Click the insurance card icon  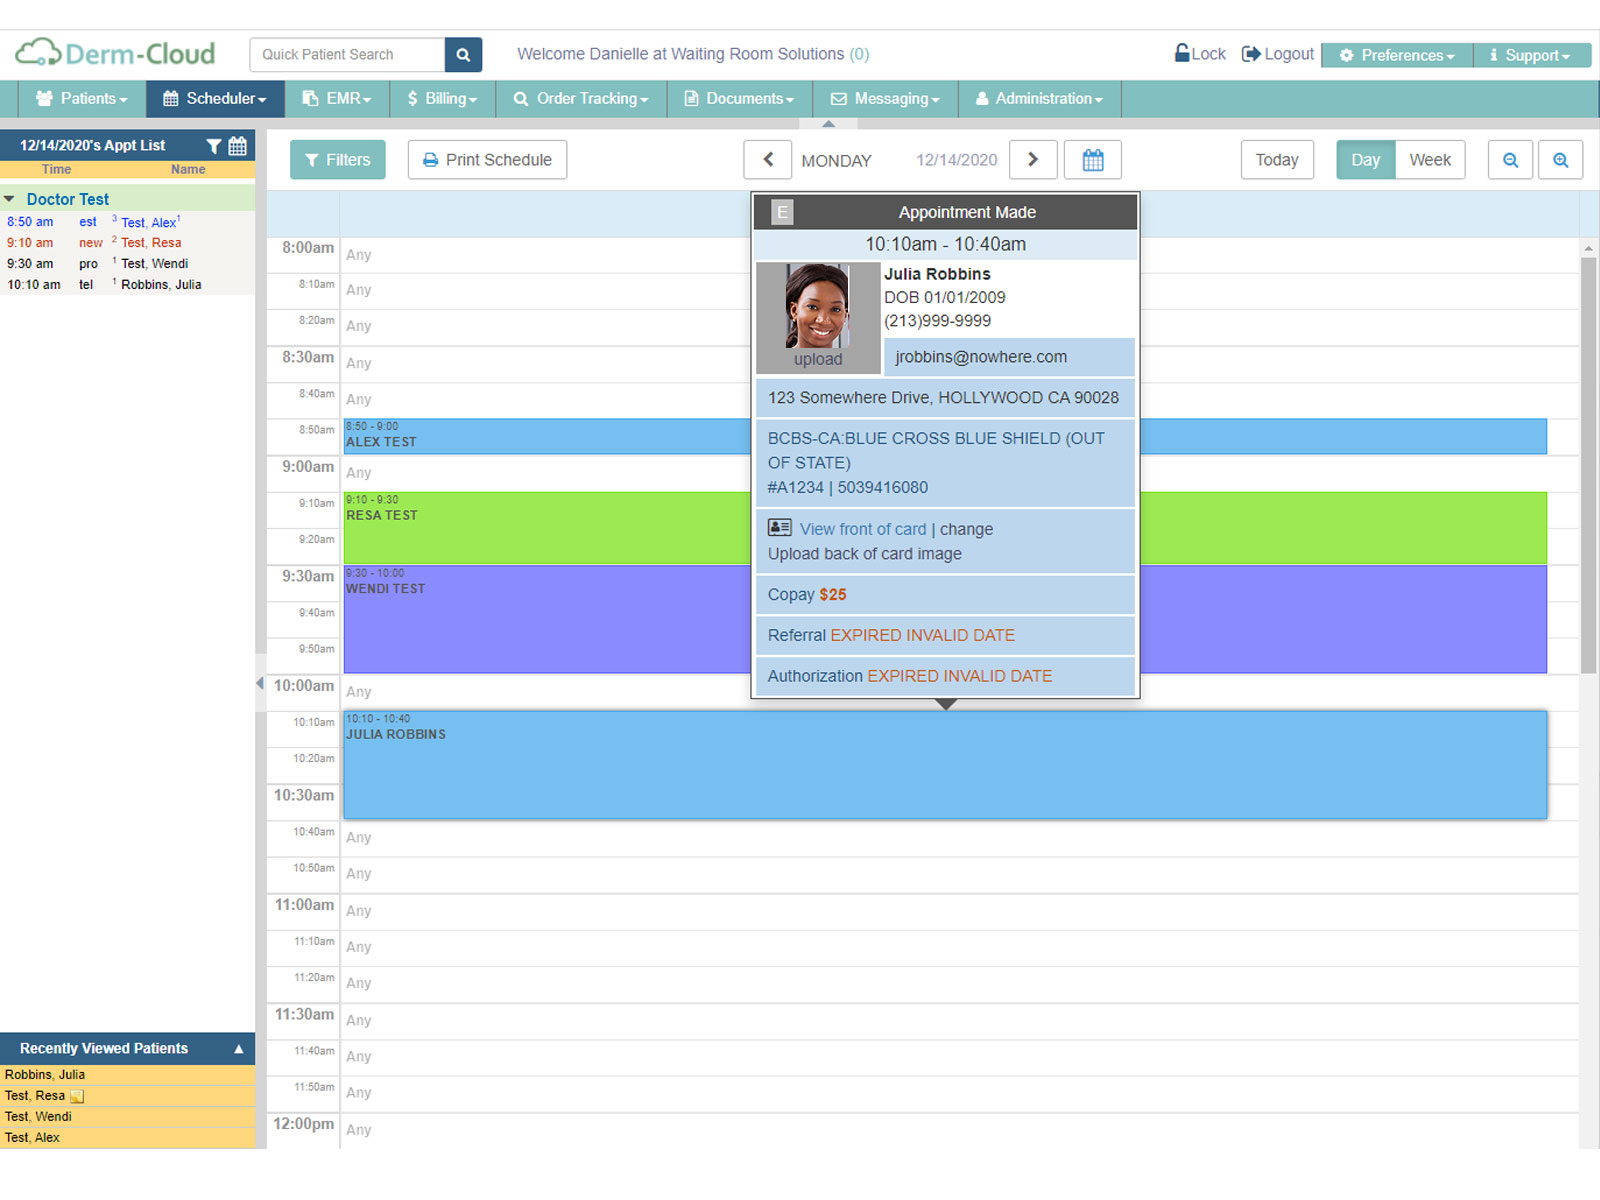pos(780,528)
